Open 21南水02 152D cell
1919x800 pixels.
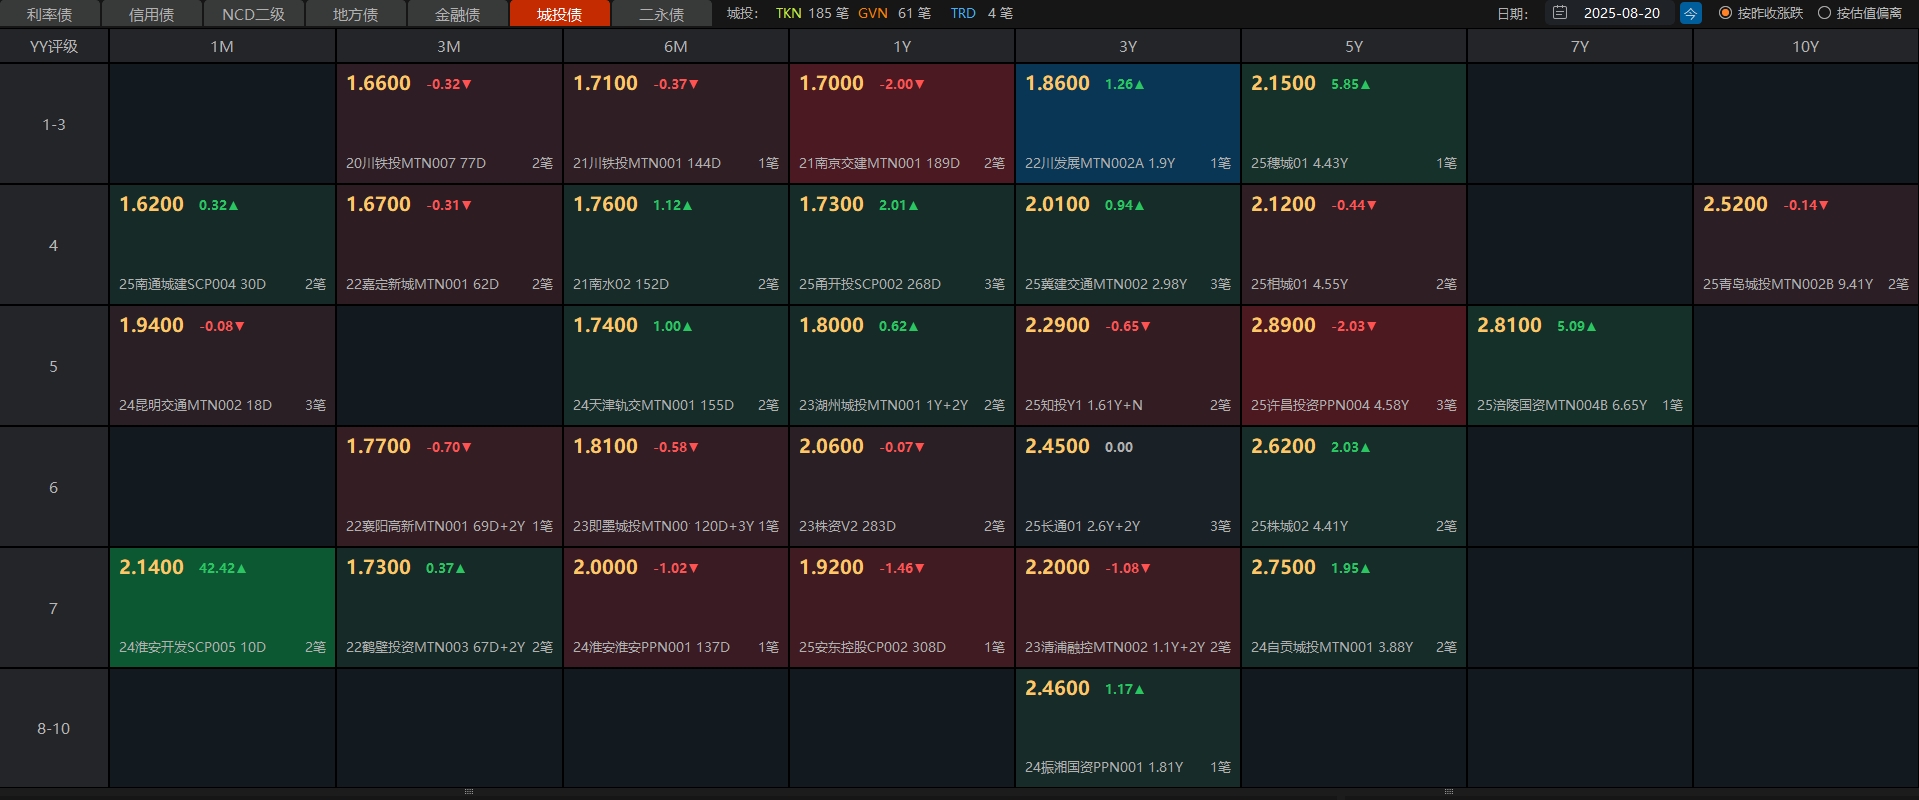click(676, 245)
